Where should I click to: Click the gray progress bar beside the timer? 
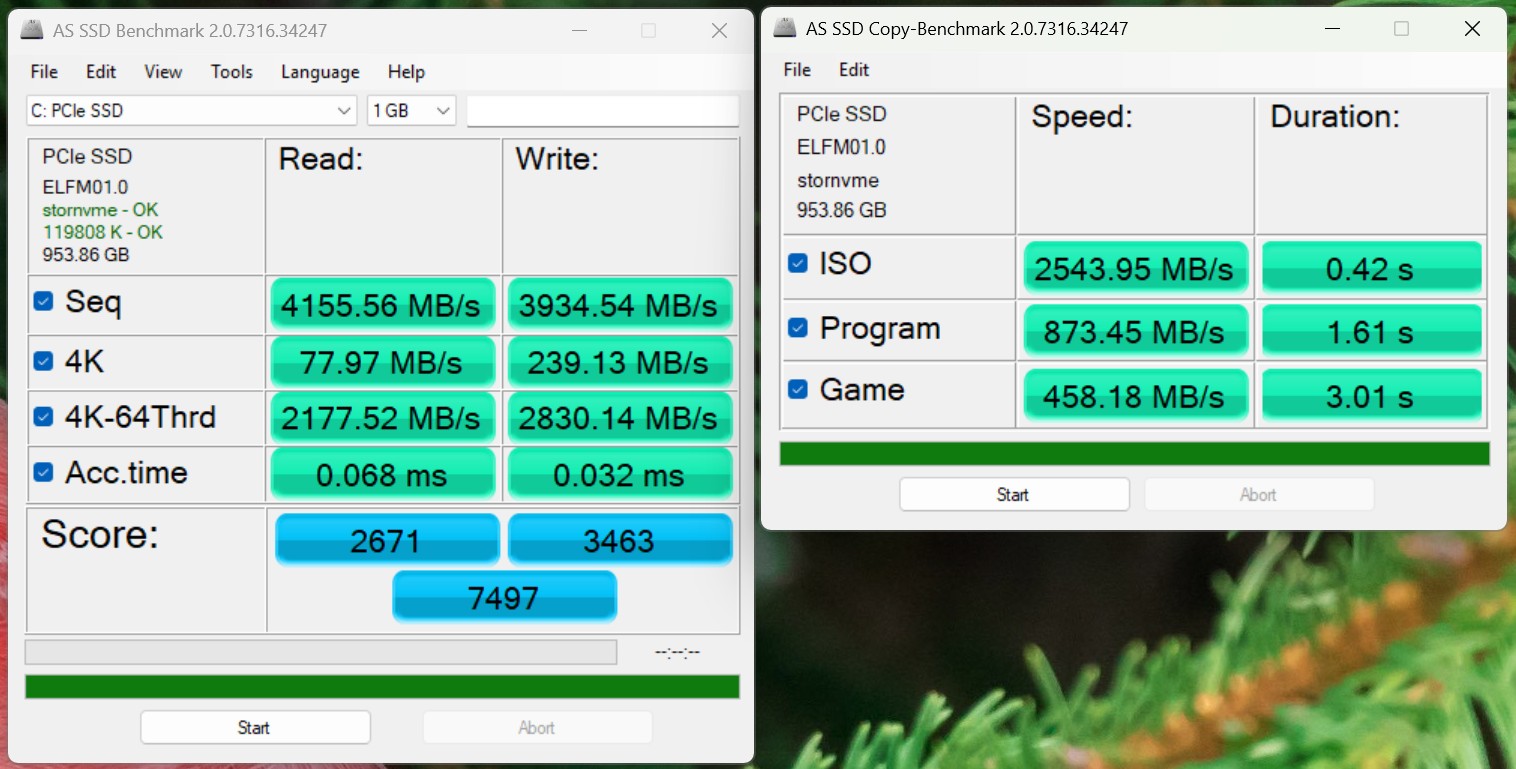[321, 652]
